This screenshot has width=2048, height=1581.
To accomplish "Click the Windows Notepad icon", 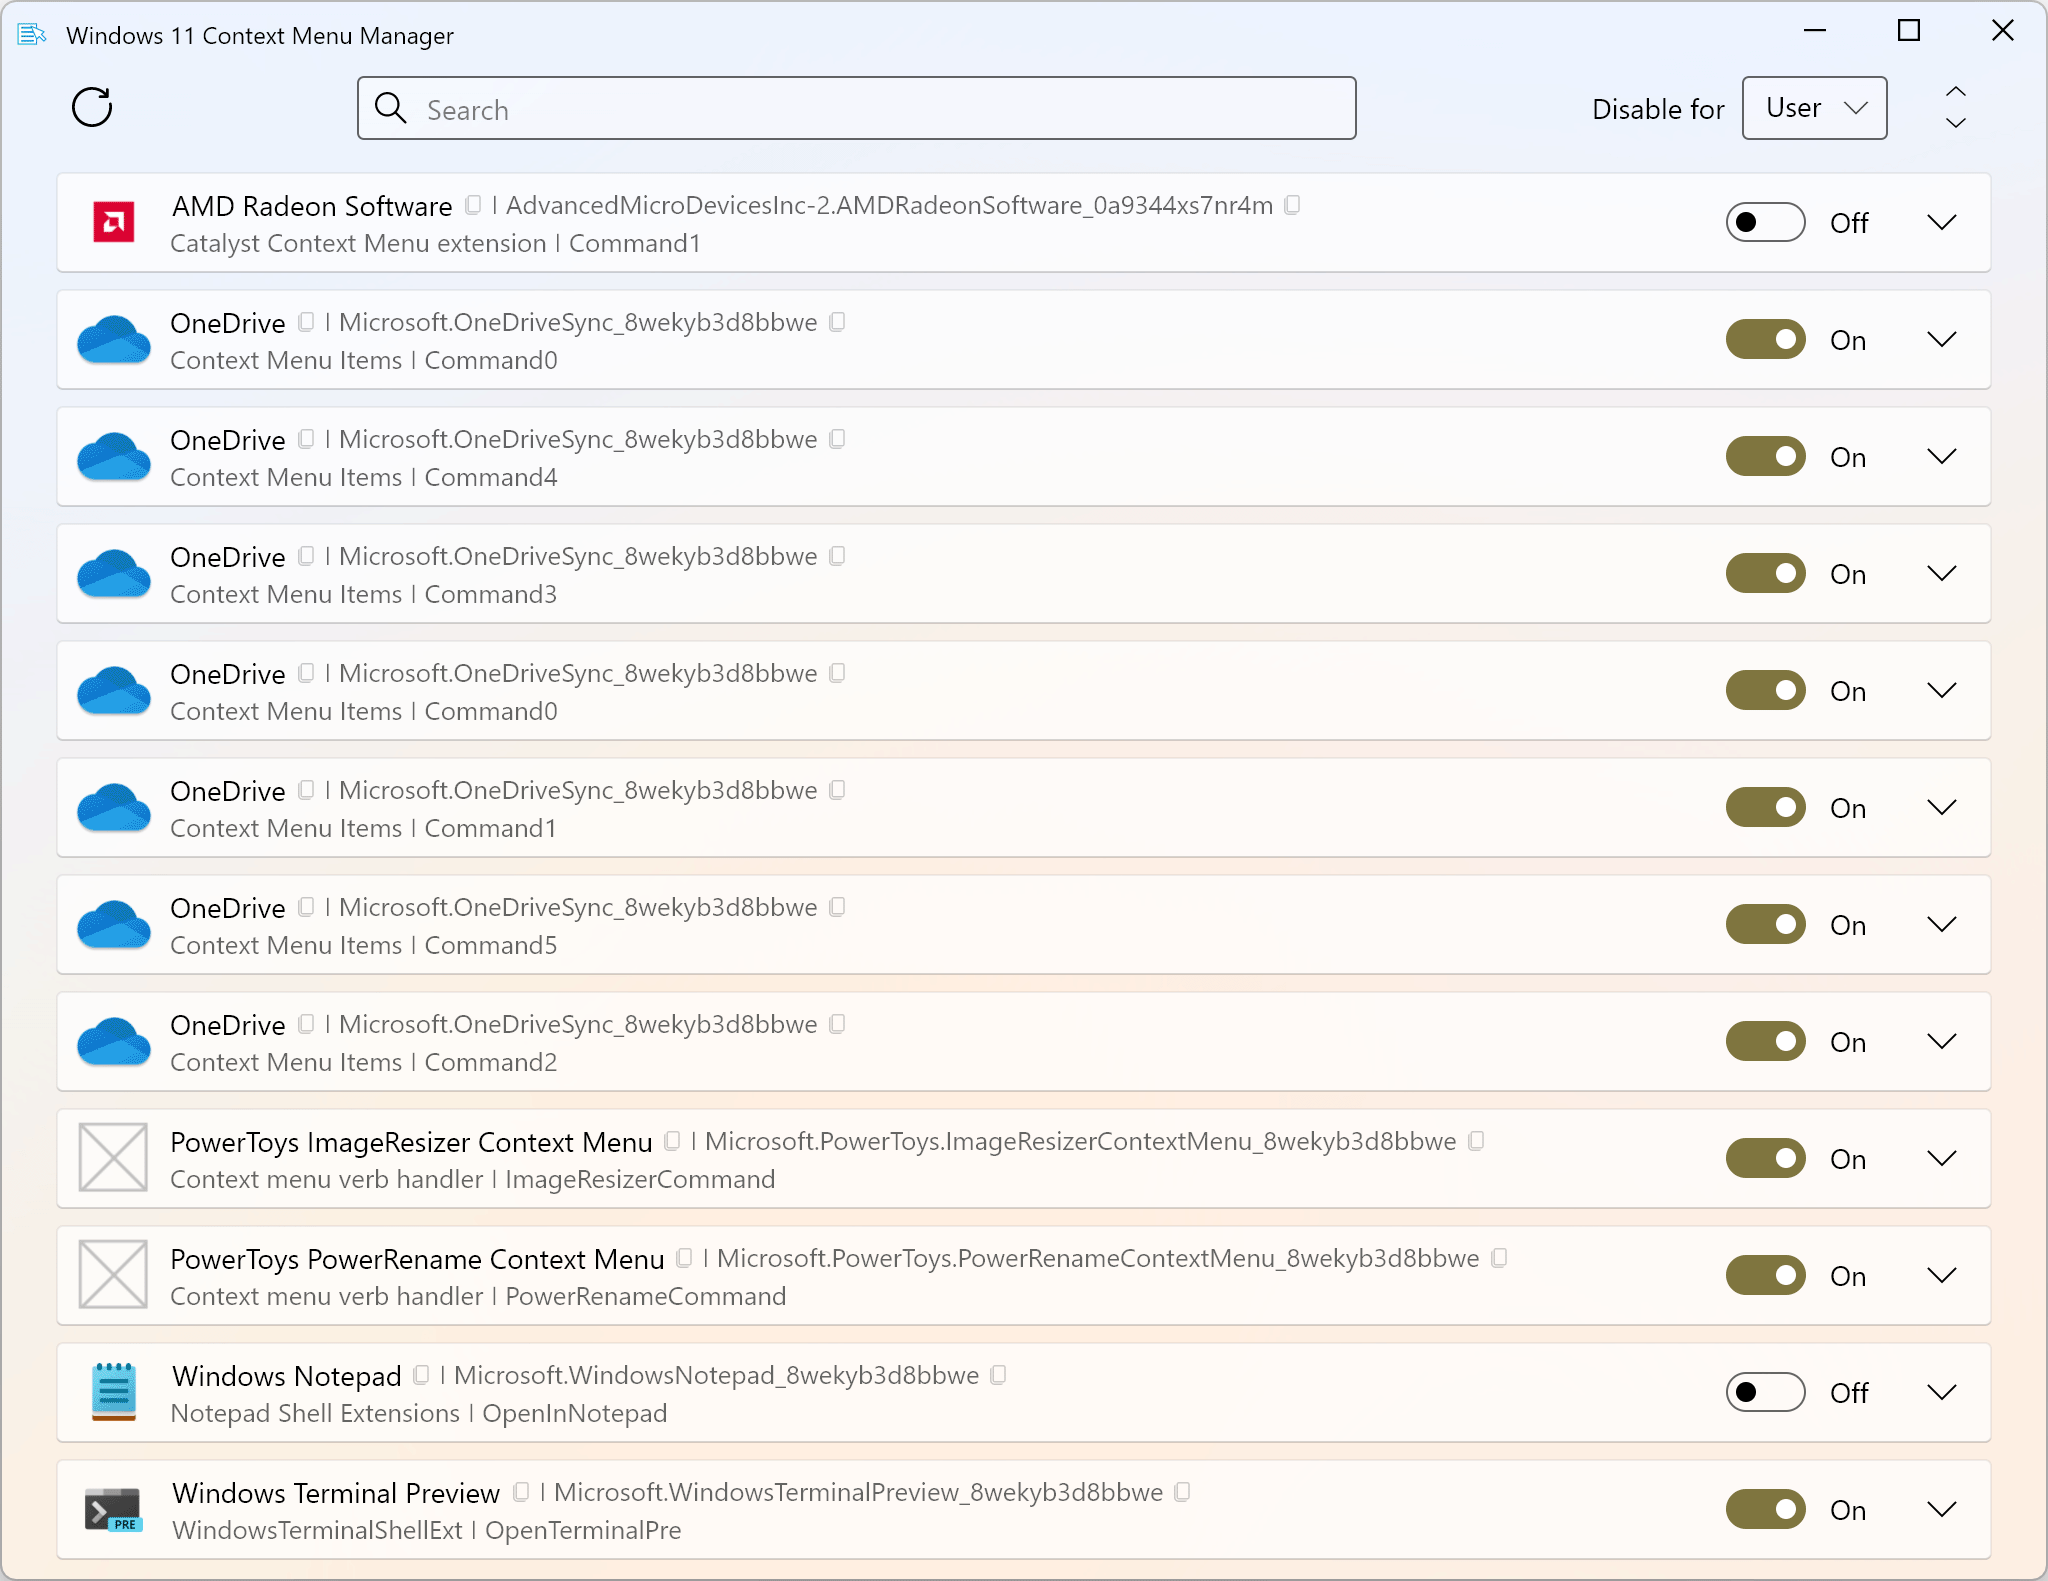I will coord(113,1392).
